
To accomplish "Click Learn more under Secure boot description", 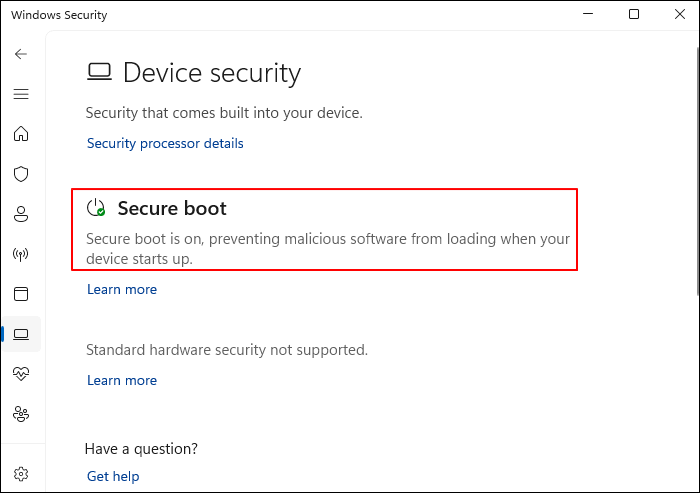I will coord(122,289).
